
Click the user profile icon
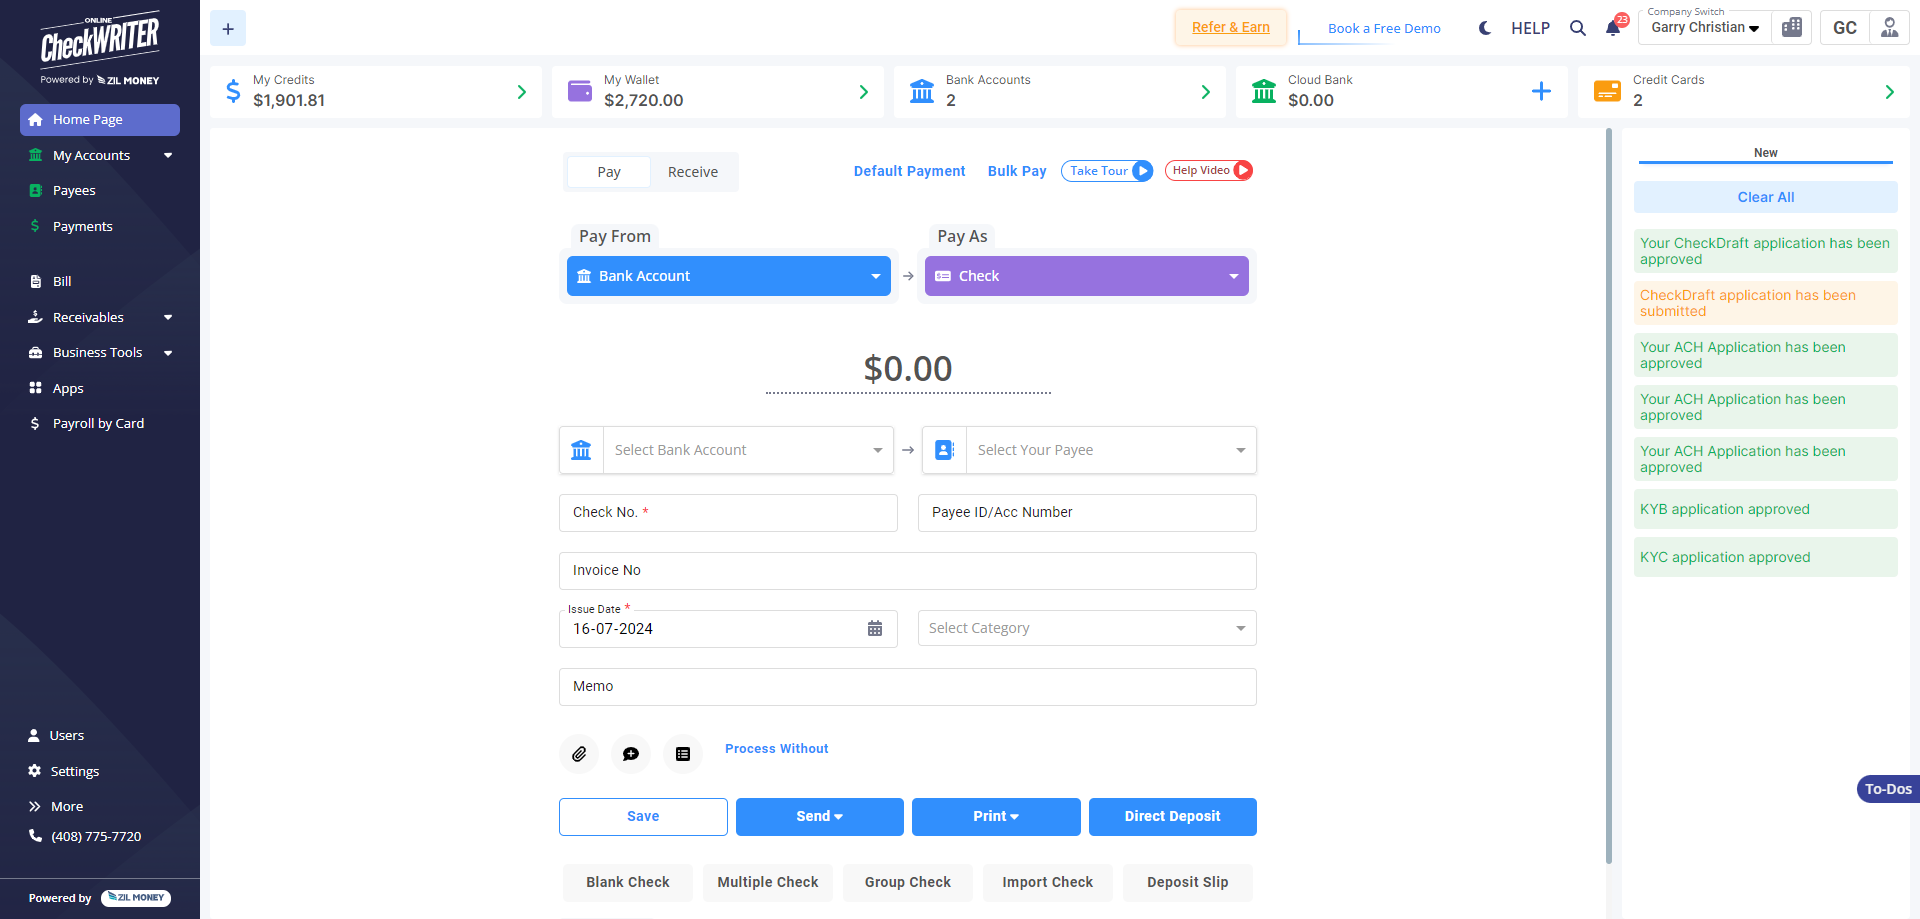1889,28
